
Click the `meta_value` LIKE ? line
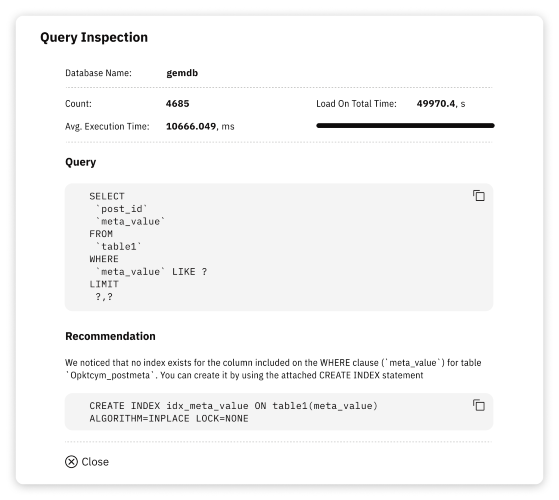[x=151, y=272]
